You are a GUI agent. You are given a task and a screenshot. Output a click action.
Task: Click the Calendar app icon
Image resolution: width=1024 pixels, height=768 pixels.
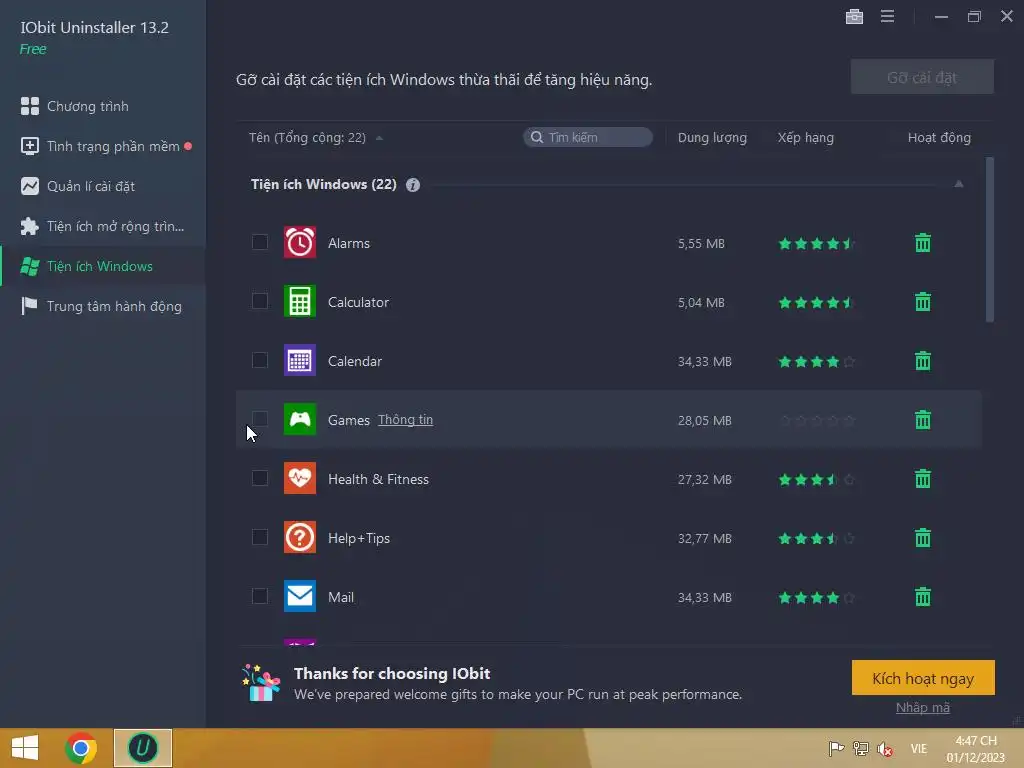300,360
